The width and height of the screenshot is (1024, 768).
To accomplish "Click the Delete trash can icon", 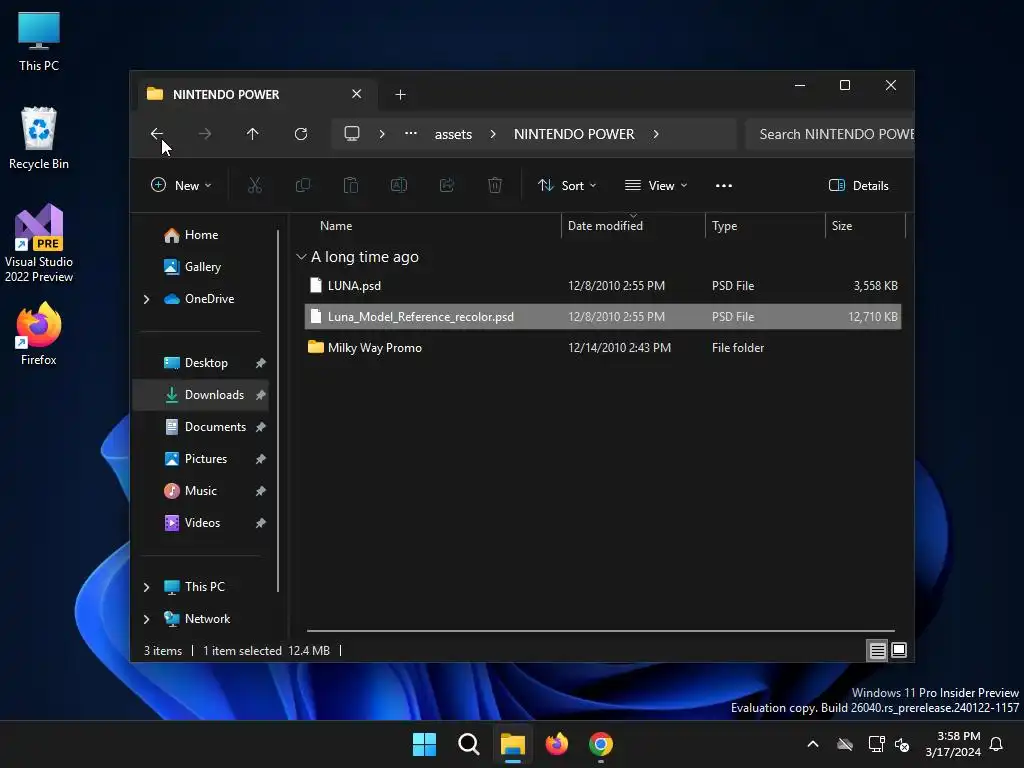I will 495,185.
